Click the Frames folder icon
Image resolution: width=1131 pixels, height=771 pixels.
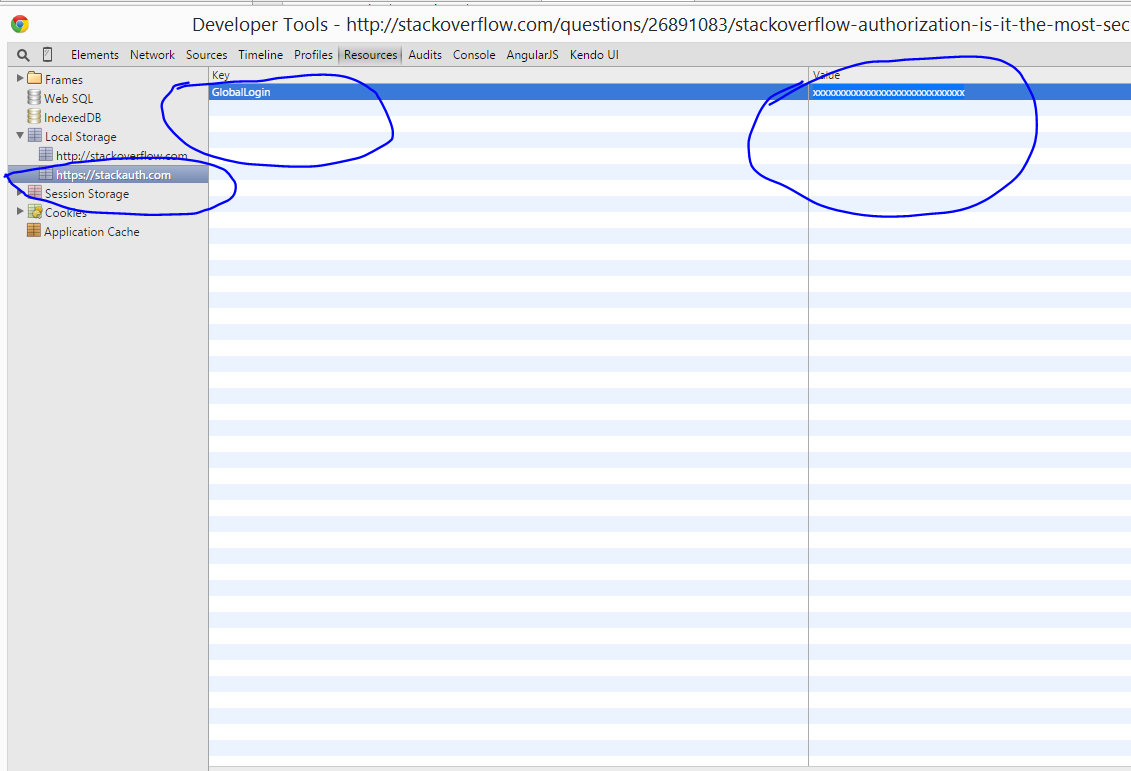(x=35, y=78)
